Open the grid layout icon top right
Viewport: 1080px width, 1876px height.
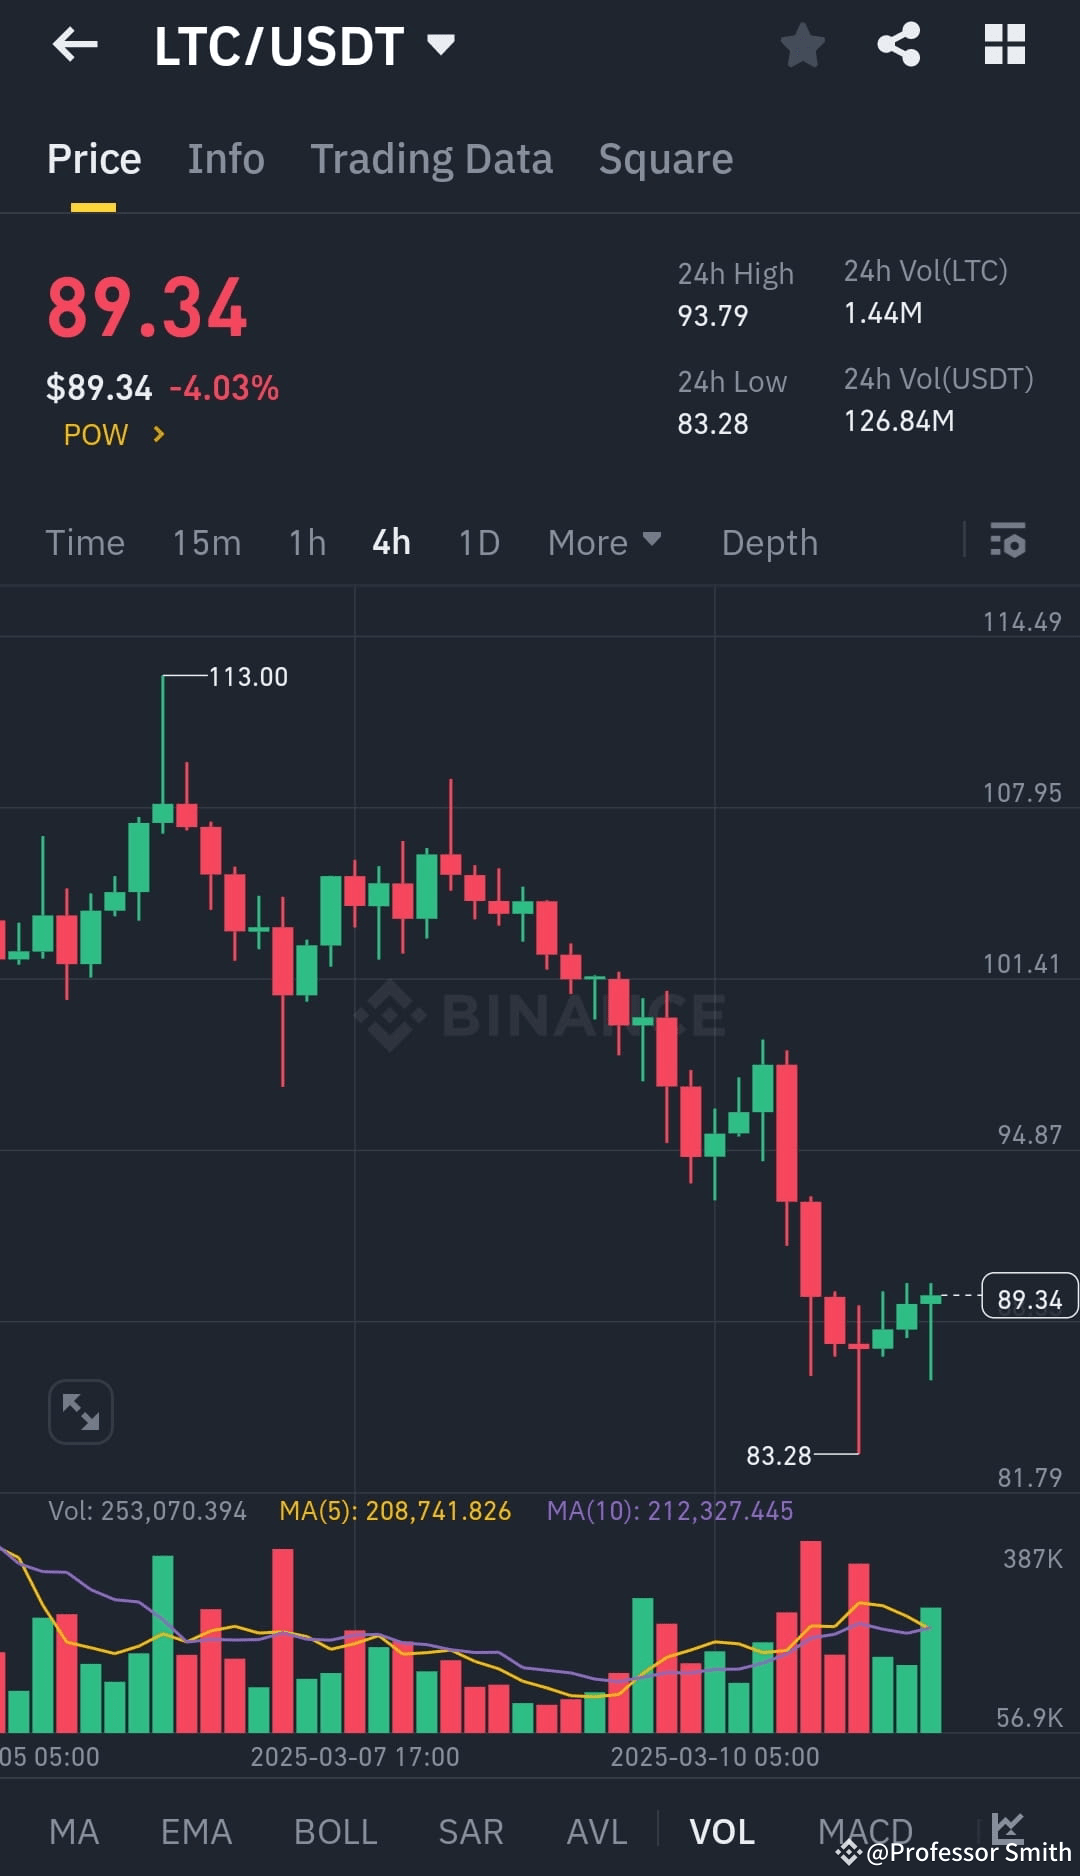tap(1004, 44)
